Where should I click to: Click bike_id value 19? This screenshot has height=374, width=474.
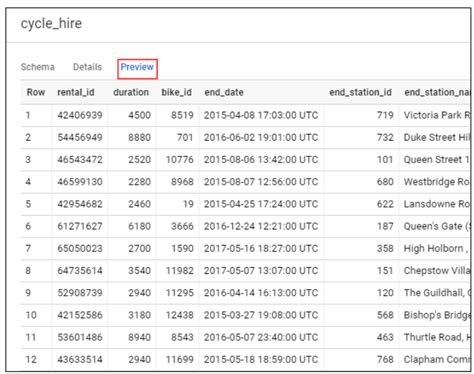pos(188,204)
